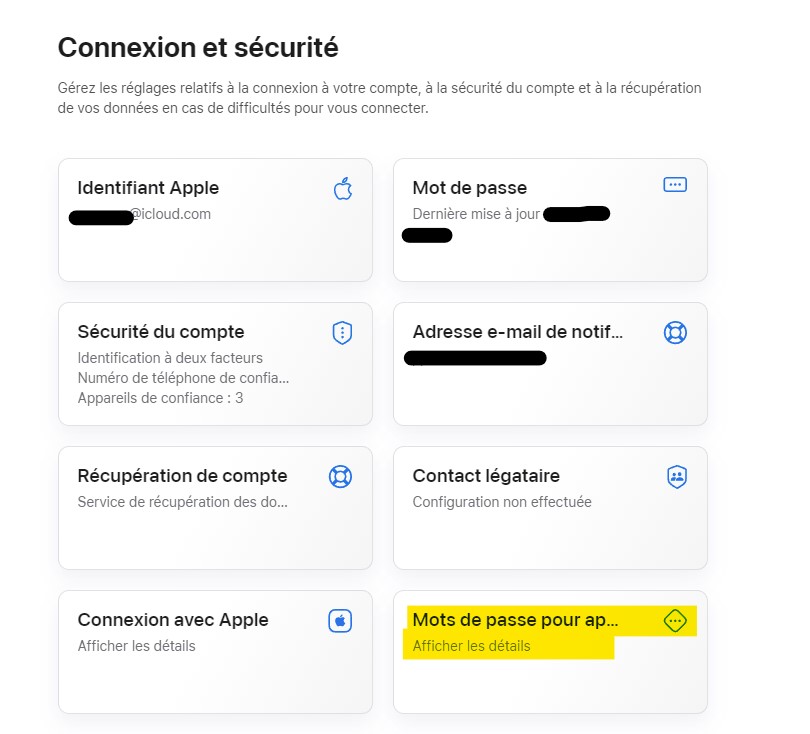
Task: Open Adresse e-mail de notif… title
Action: tap(518, 332)
